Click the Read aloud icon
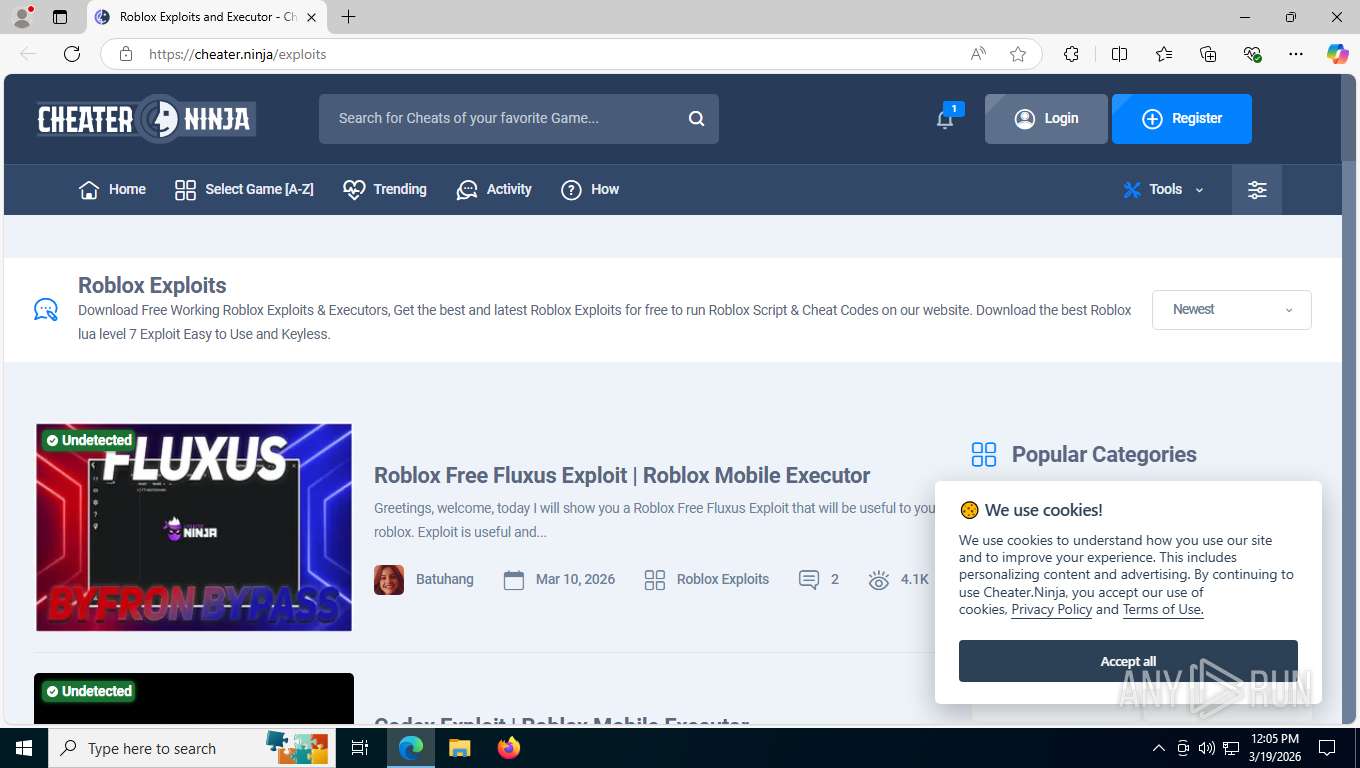This screenshot has width=1360, height=768. coord(978,54)
